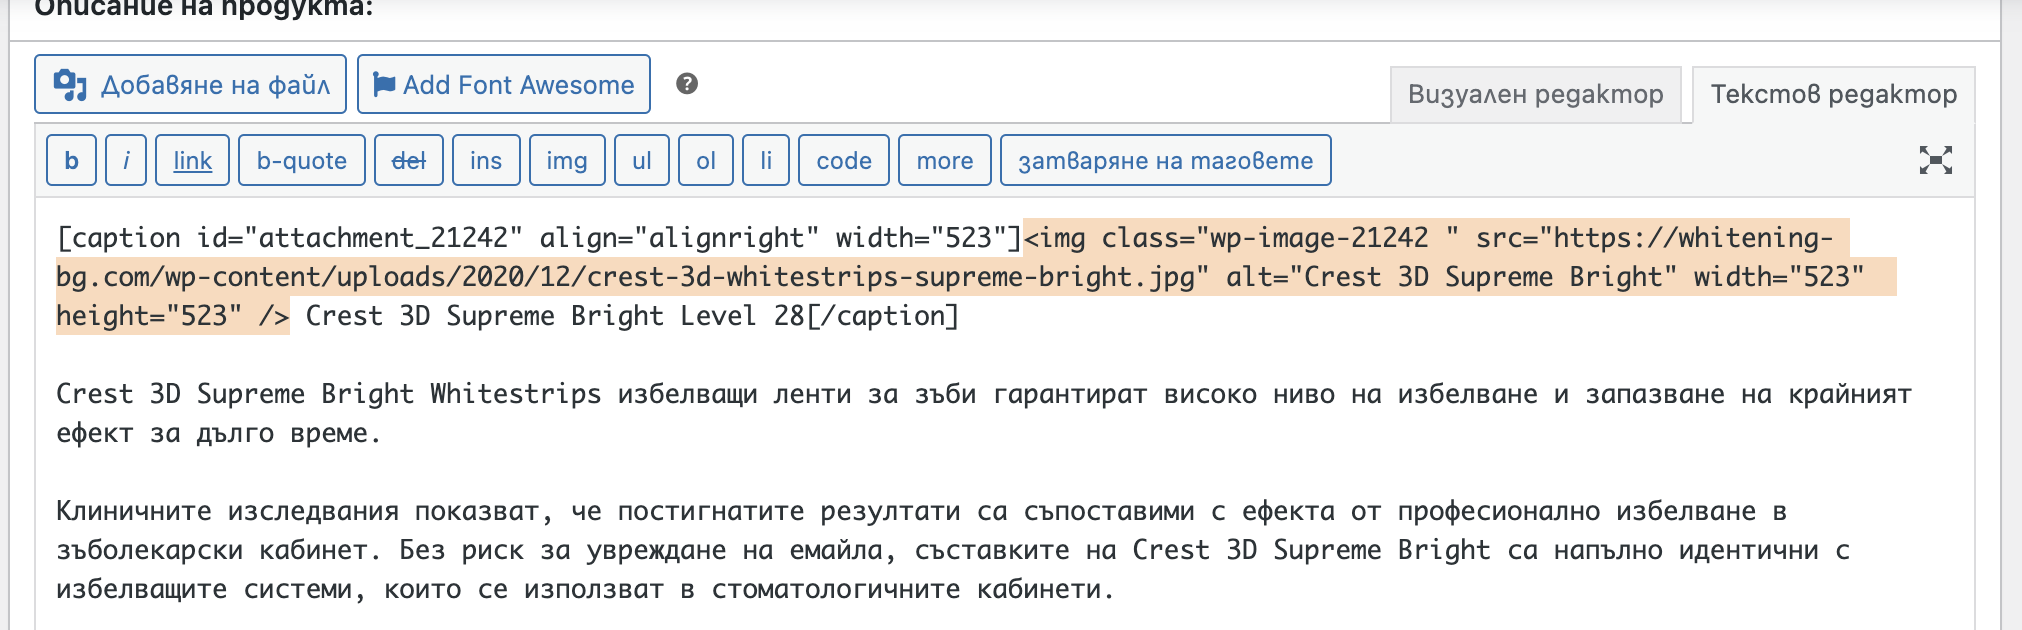Insert bold tag with b button
Viewport: 2022px width, 630px height.
[x=72, y=160]
